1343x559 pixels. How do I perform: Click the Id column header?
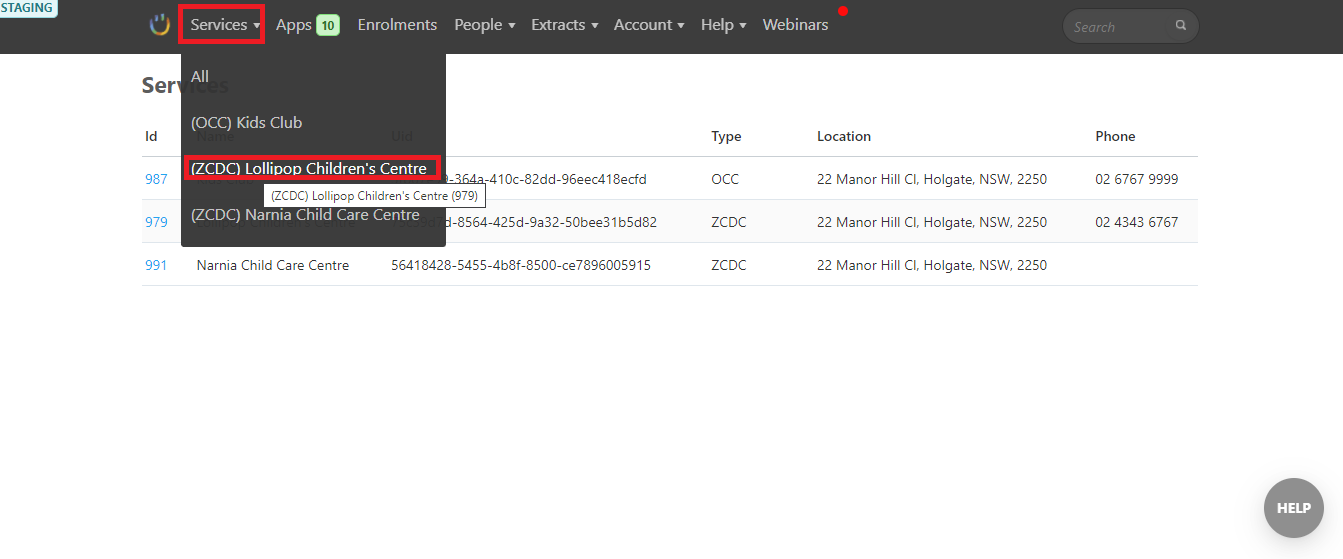pyautogui.click(x=151, y=137)
